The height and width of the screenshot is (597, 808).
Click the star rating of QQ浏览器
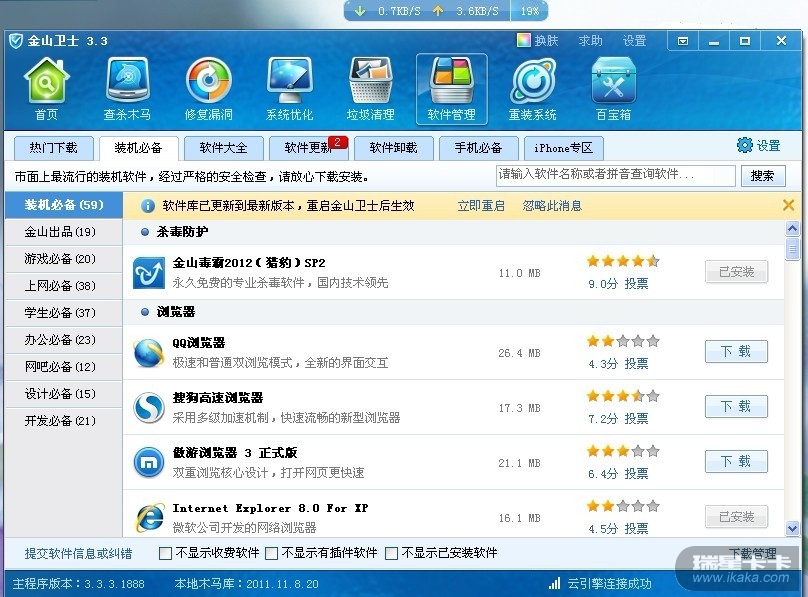(x=623, y=341)
